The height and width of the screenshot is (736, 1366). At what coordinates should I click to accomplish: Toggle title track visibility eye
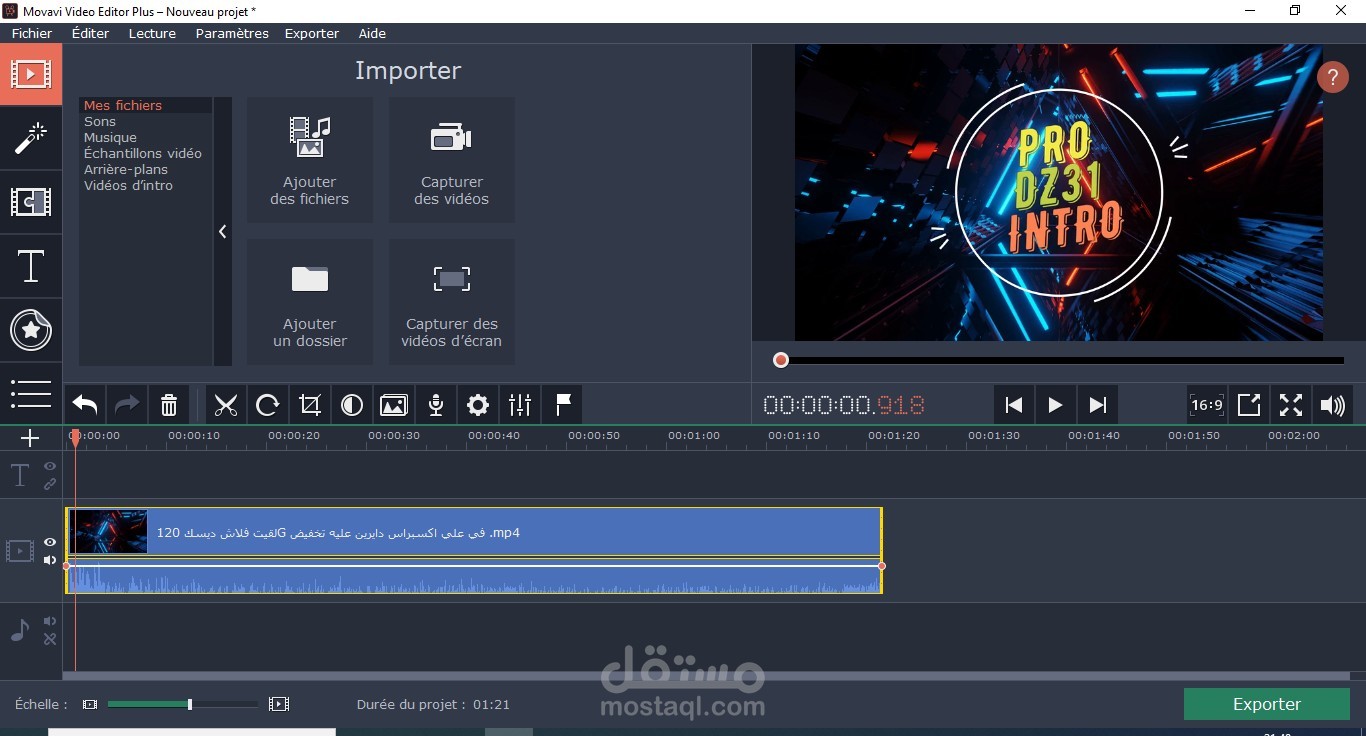point(50,467)
